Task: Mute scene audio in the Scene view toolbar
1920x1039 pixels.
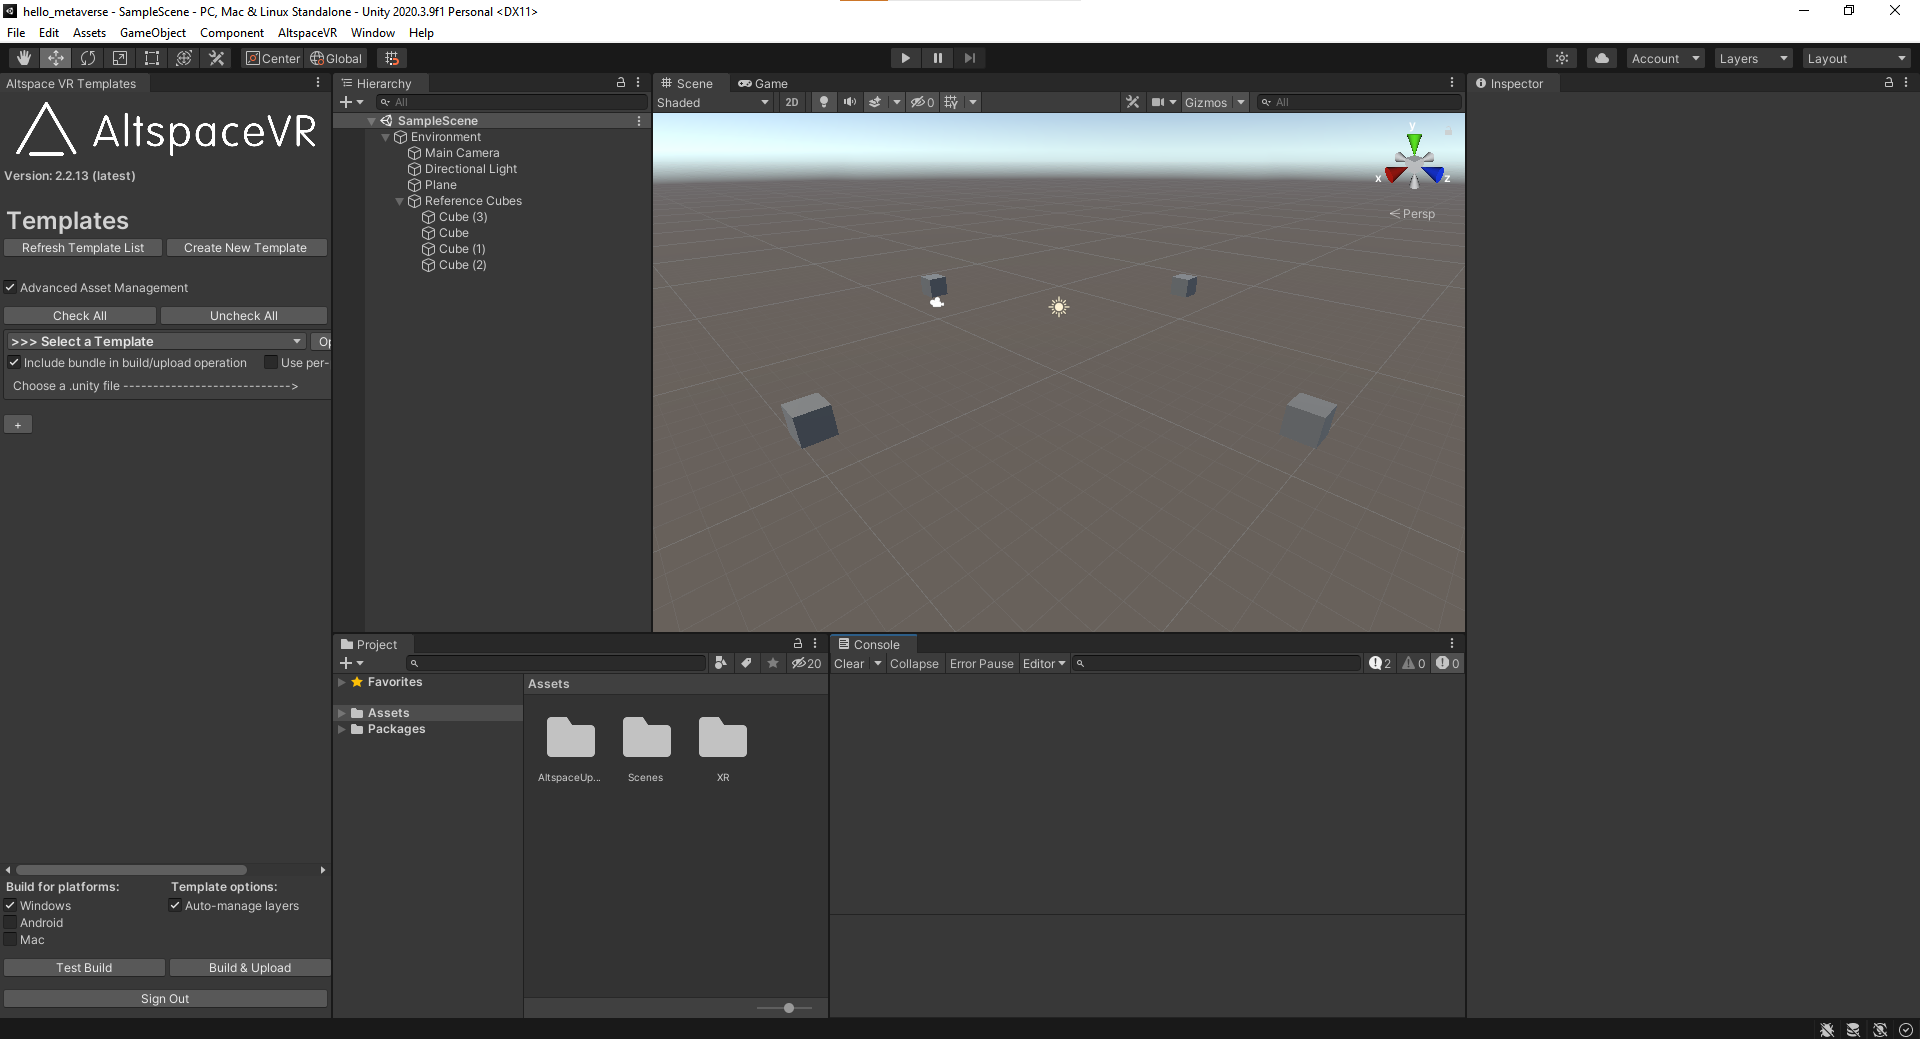Action: pyautogui.click(x=849, y=102)
